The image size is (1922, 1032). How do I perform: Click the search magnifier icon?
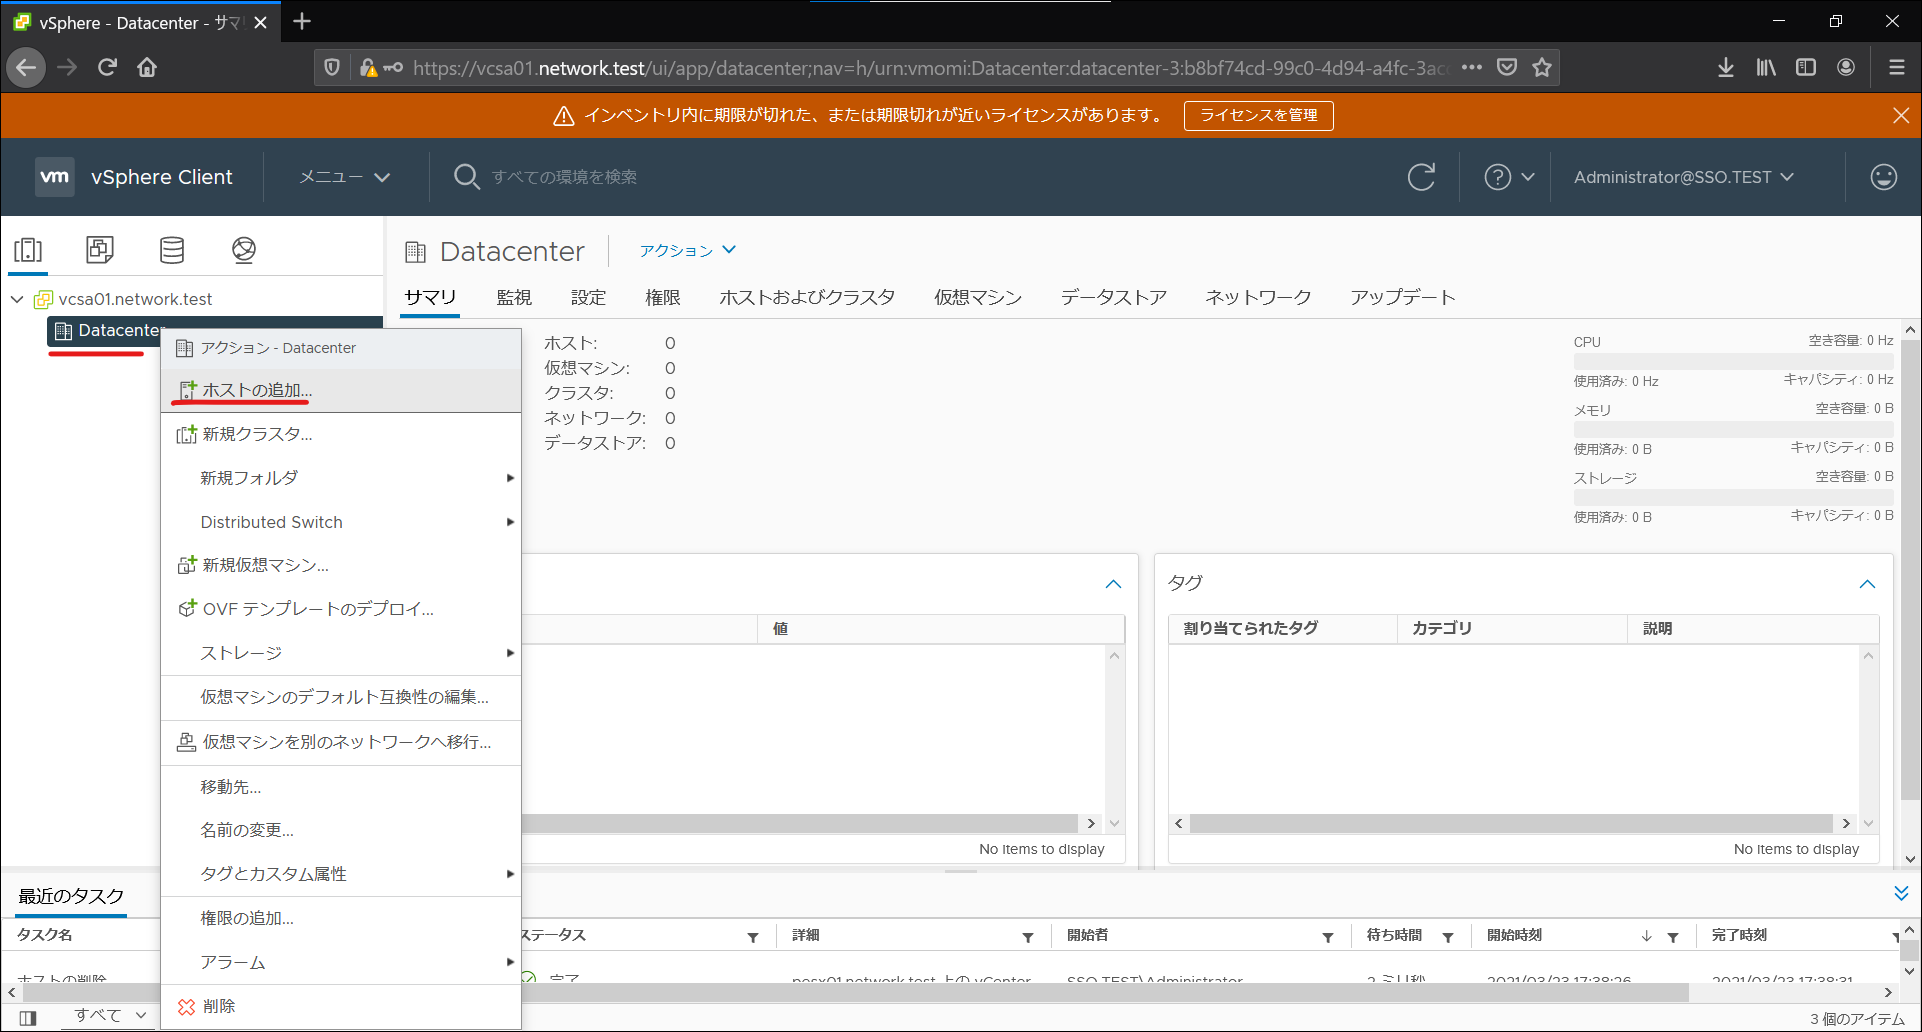click(466, 177)
